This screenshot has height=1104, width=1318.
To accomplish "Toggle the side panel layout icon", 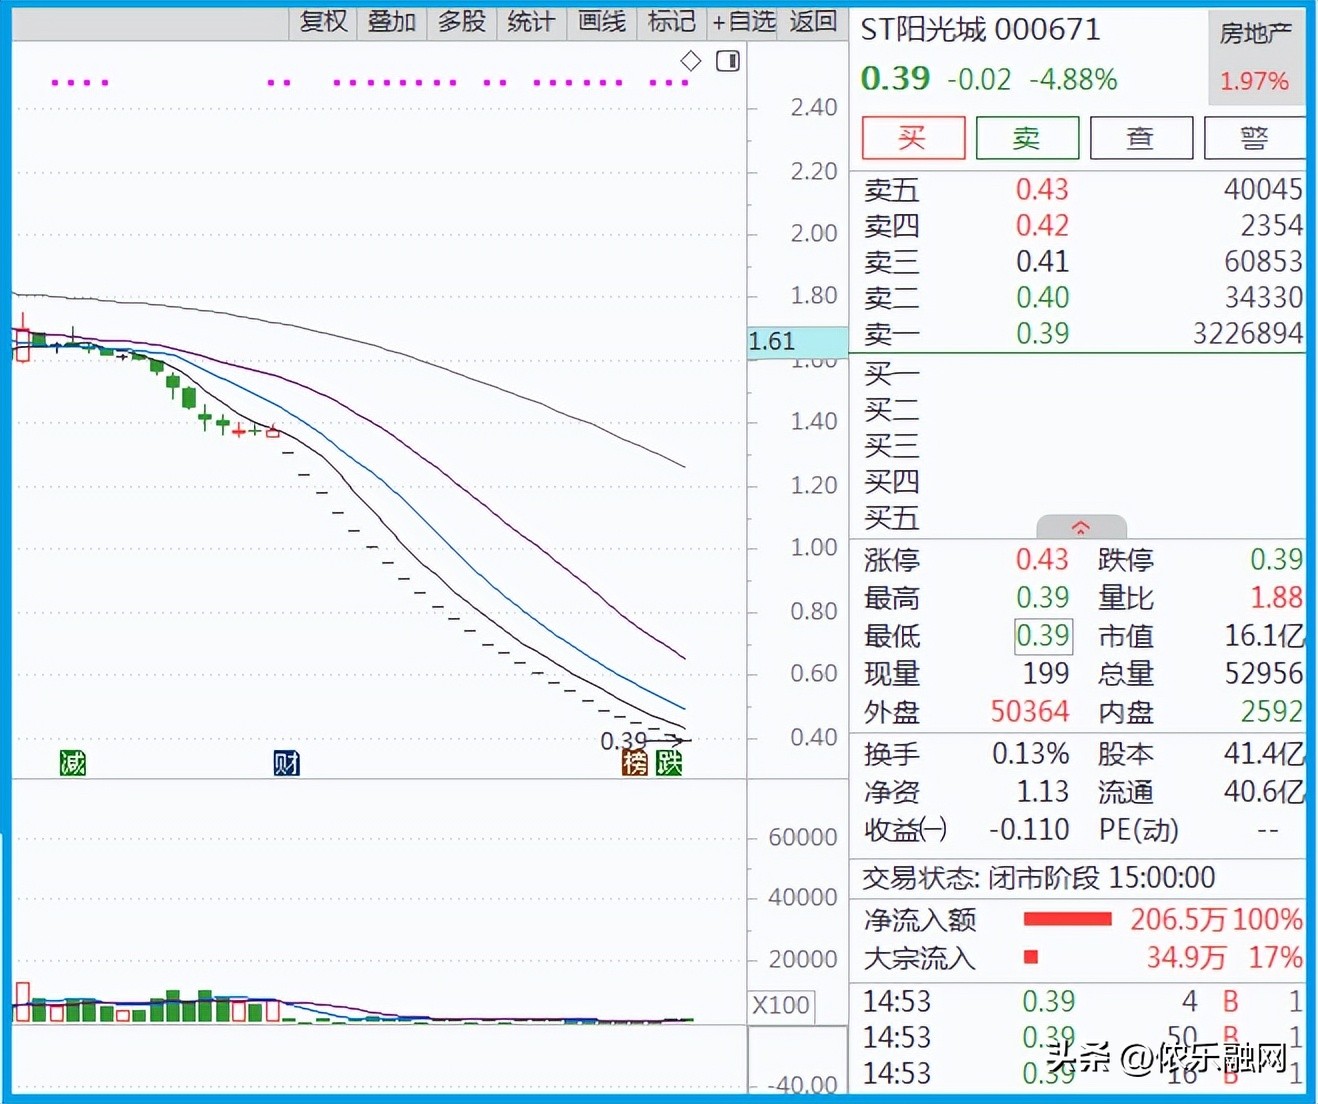I will (x=728, y=61).
